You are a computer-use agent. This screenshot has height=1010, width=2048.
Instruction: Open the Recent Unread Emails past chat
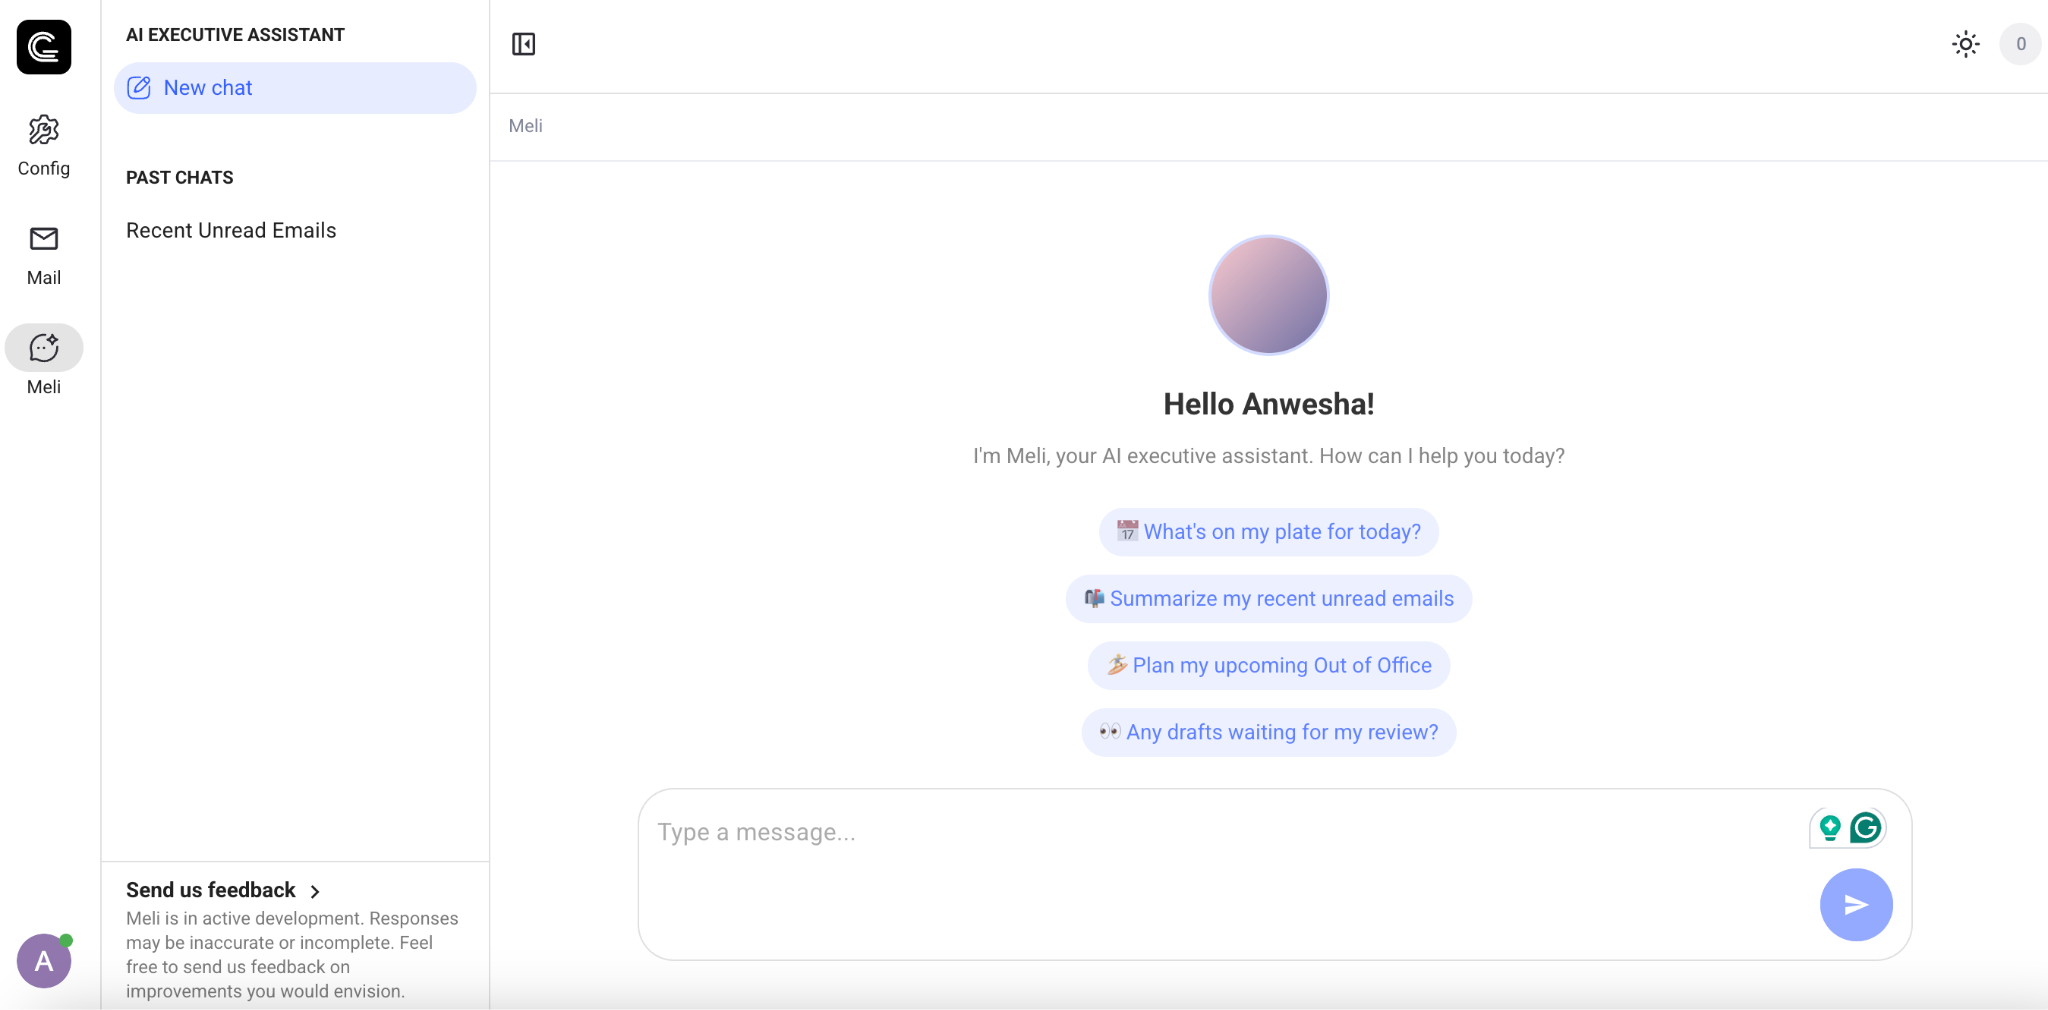click(x=230, y=230)
